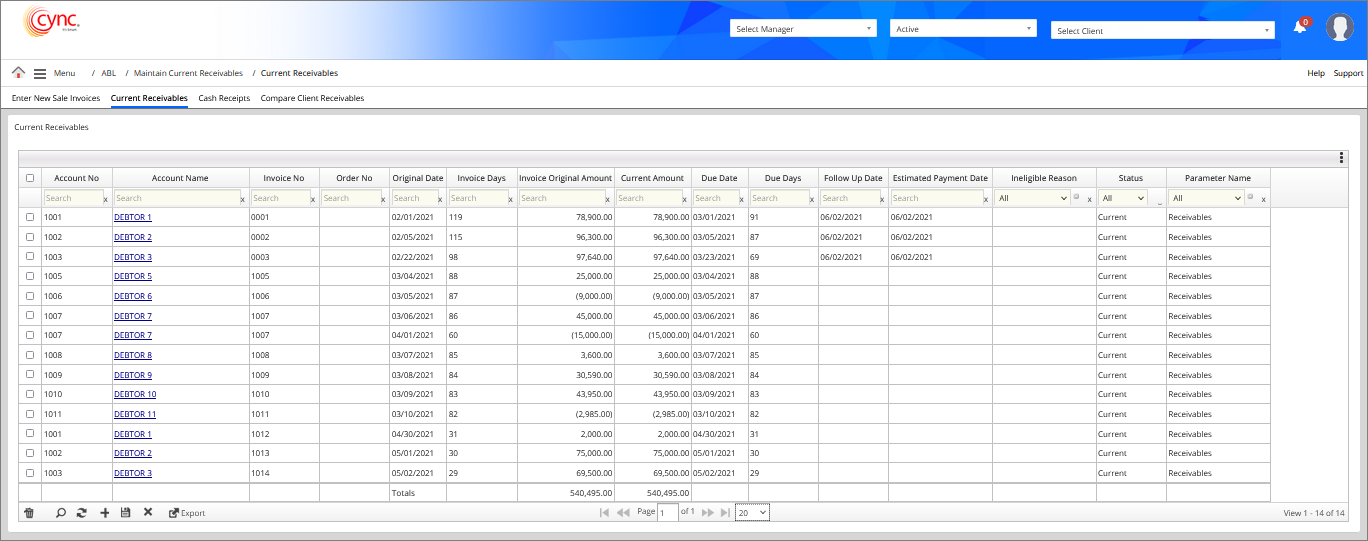The height and width of the screenshot is (541, 1368).
Task: Open the notifications bell icon
Action: click(1299, 27)
